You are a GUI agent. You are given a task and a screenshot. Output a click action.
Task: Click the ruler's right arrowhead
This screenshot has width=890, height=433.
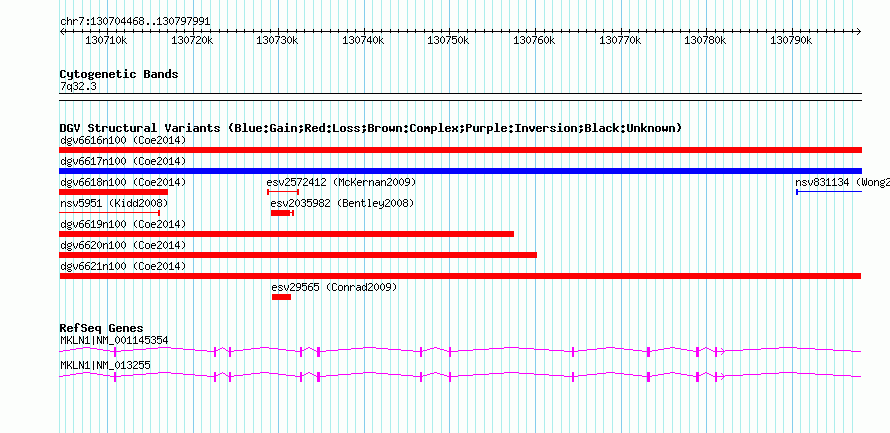click(859, 31)
